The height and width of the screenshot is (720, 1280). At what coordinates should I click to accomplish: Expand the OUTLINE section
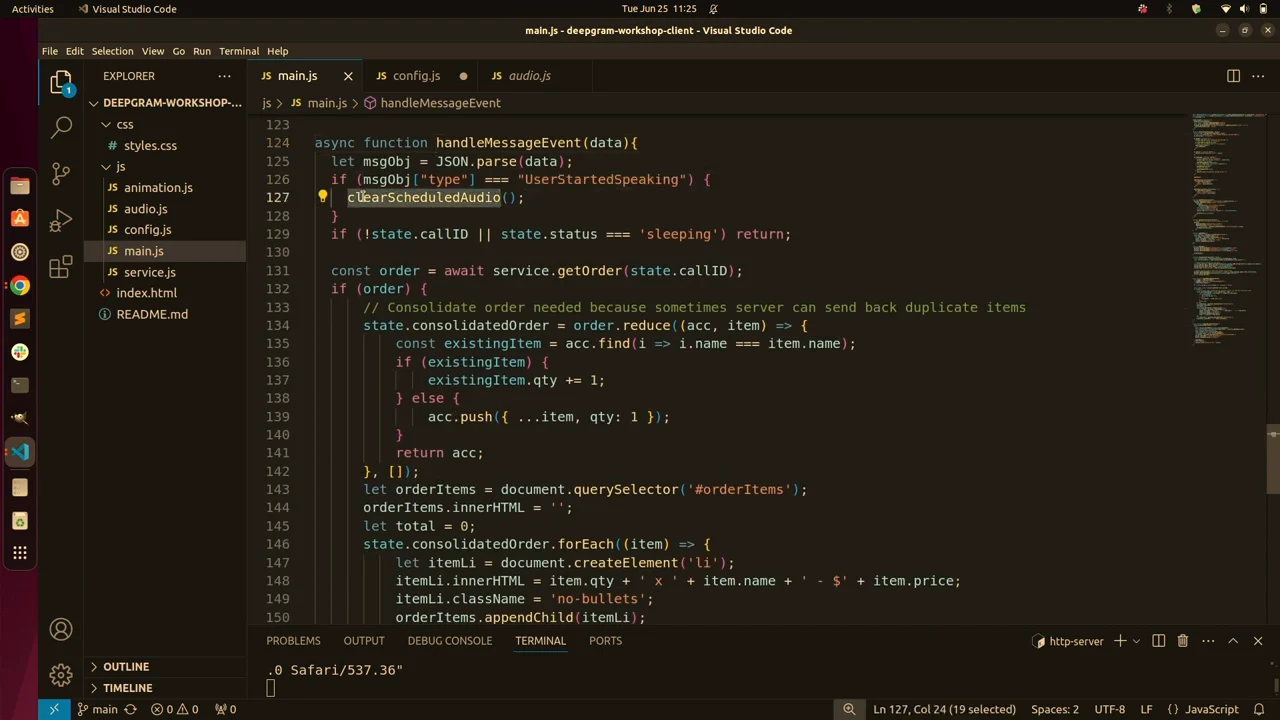click(x=126, y=667)
